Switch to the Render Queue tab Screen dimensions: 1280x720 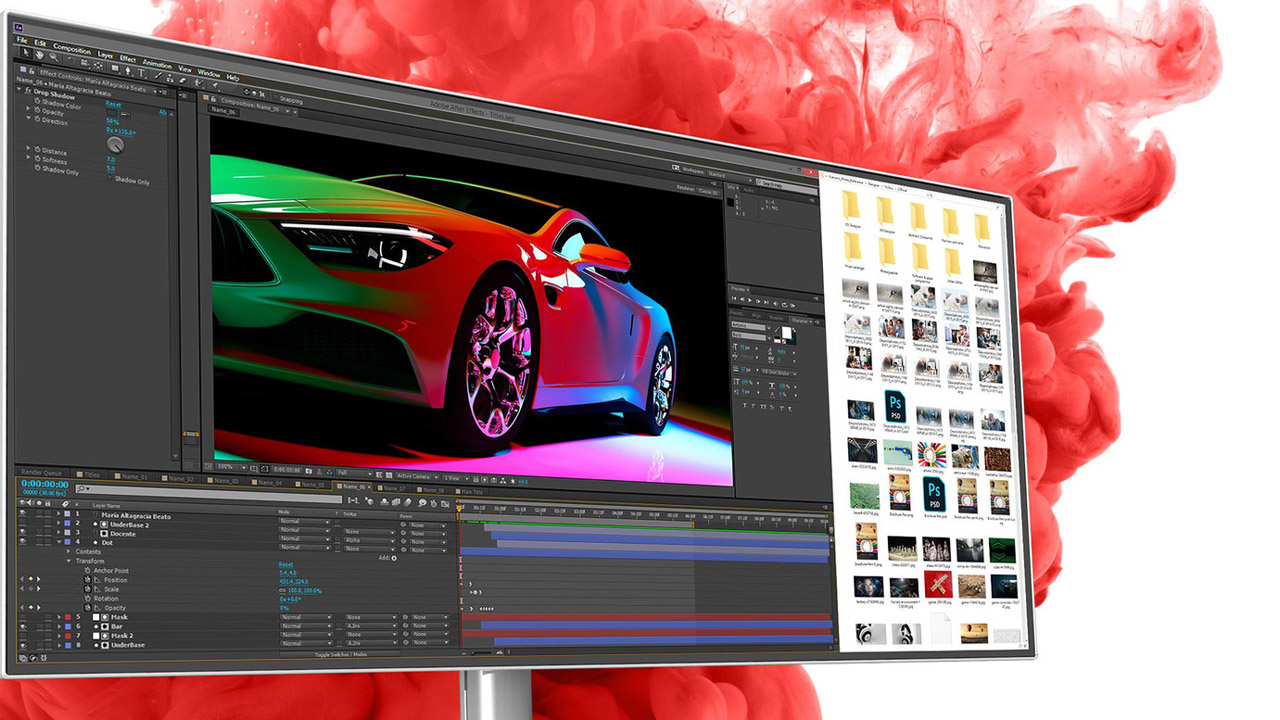point(41,473)
